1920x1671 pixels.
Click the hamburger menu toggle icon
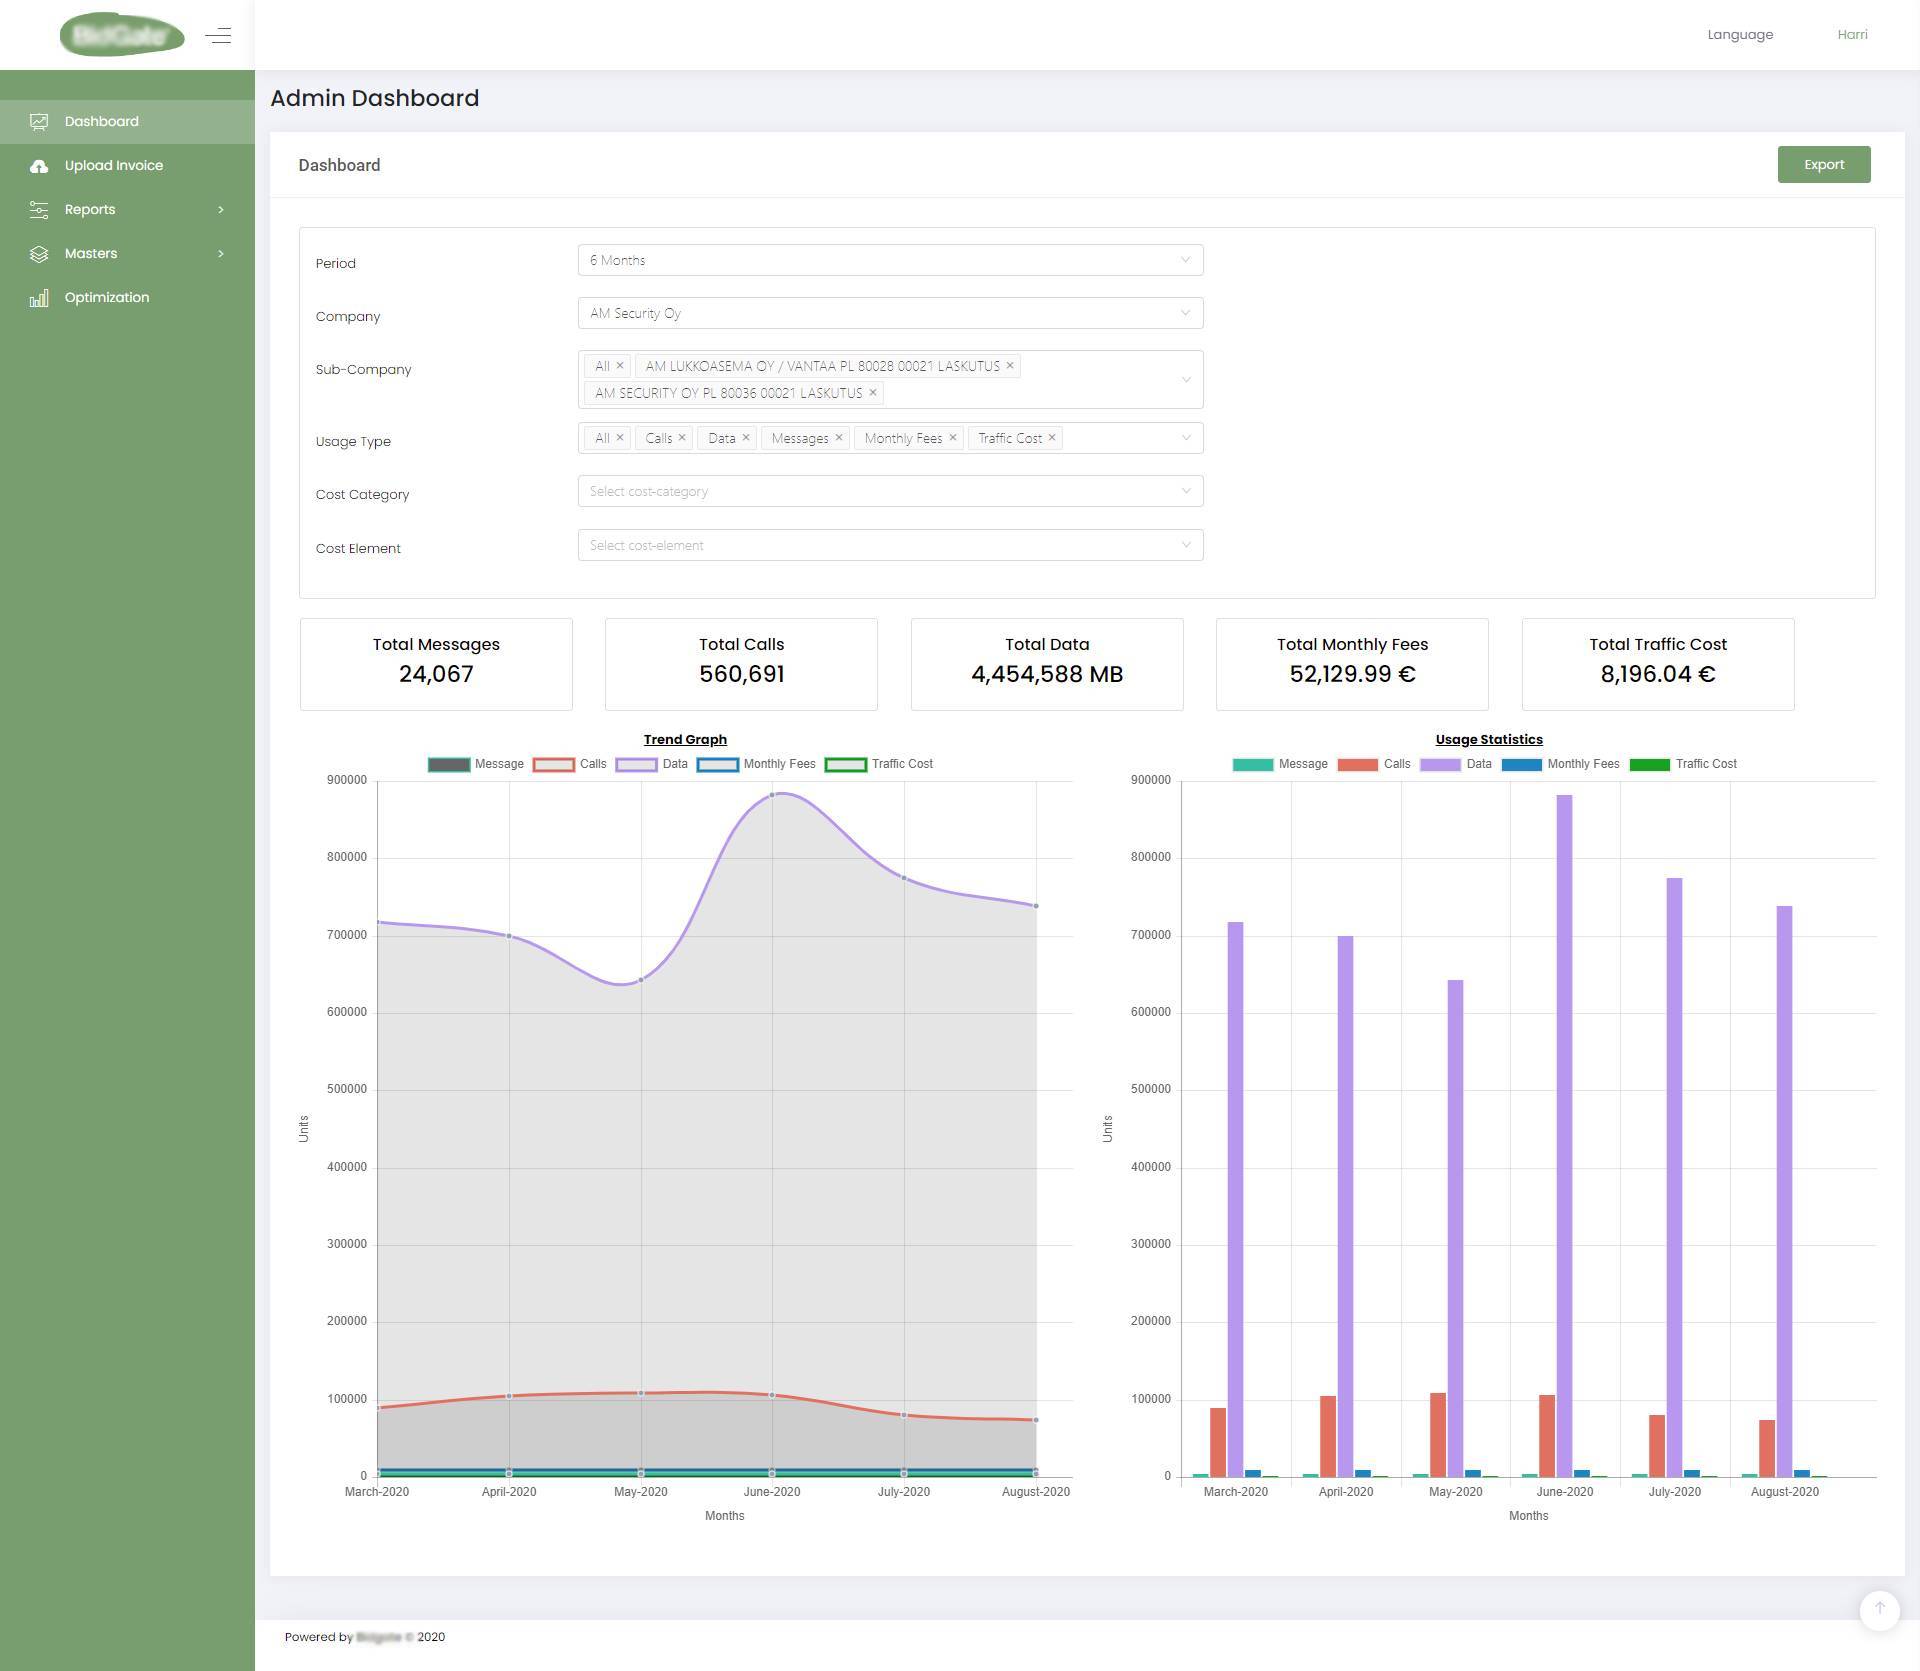[x=218, y=36]
